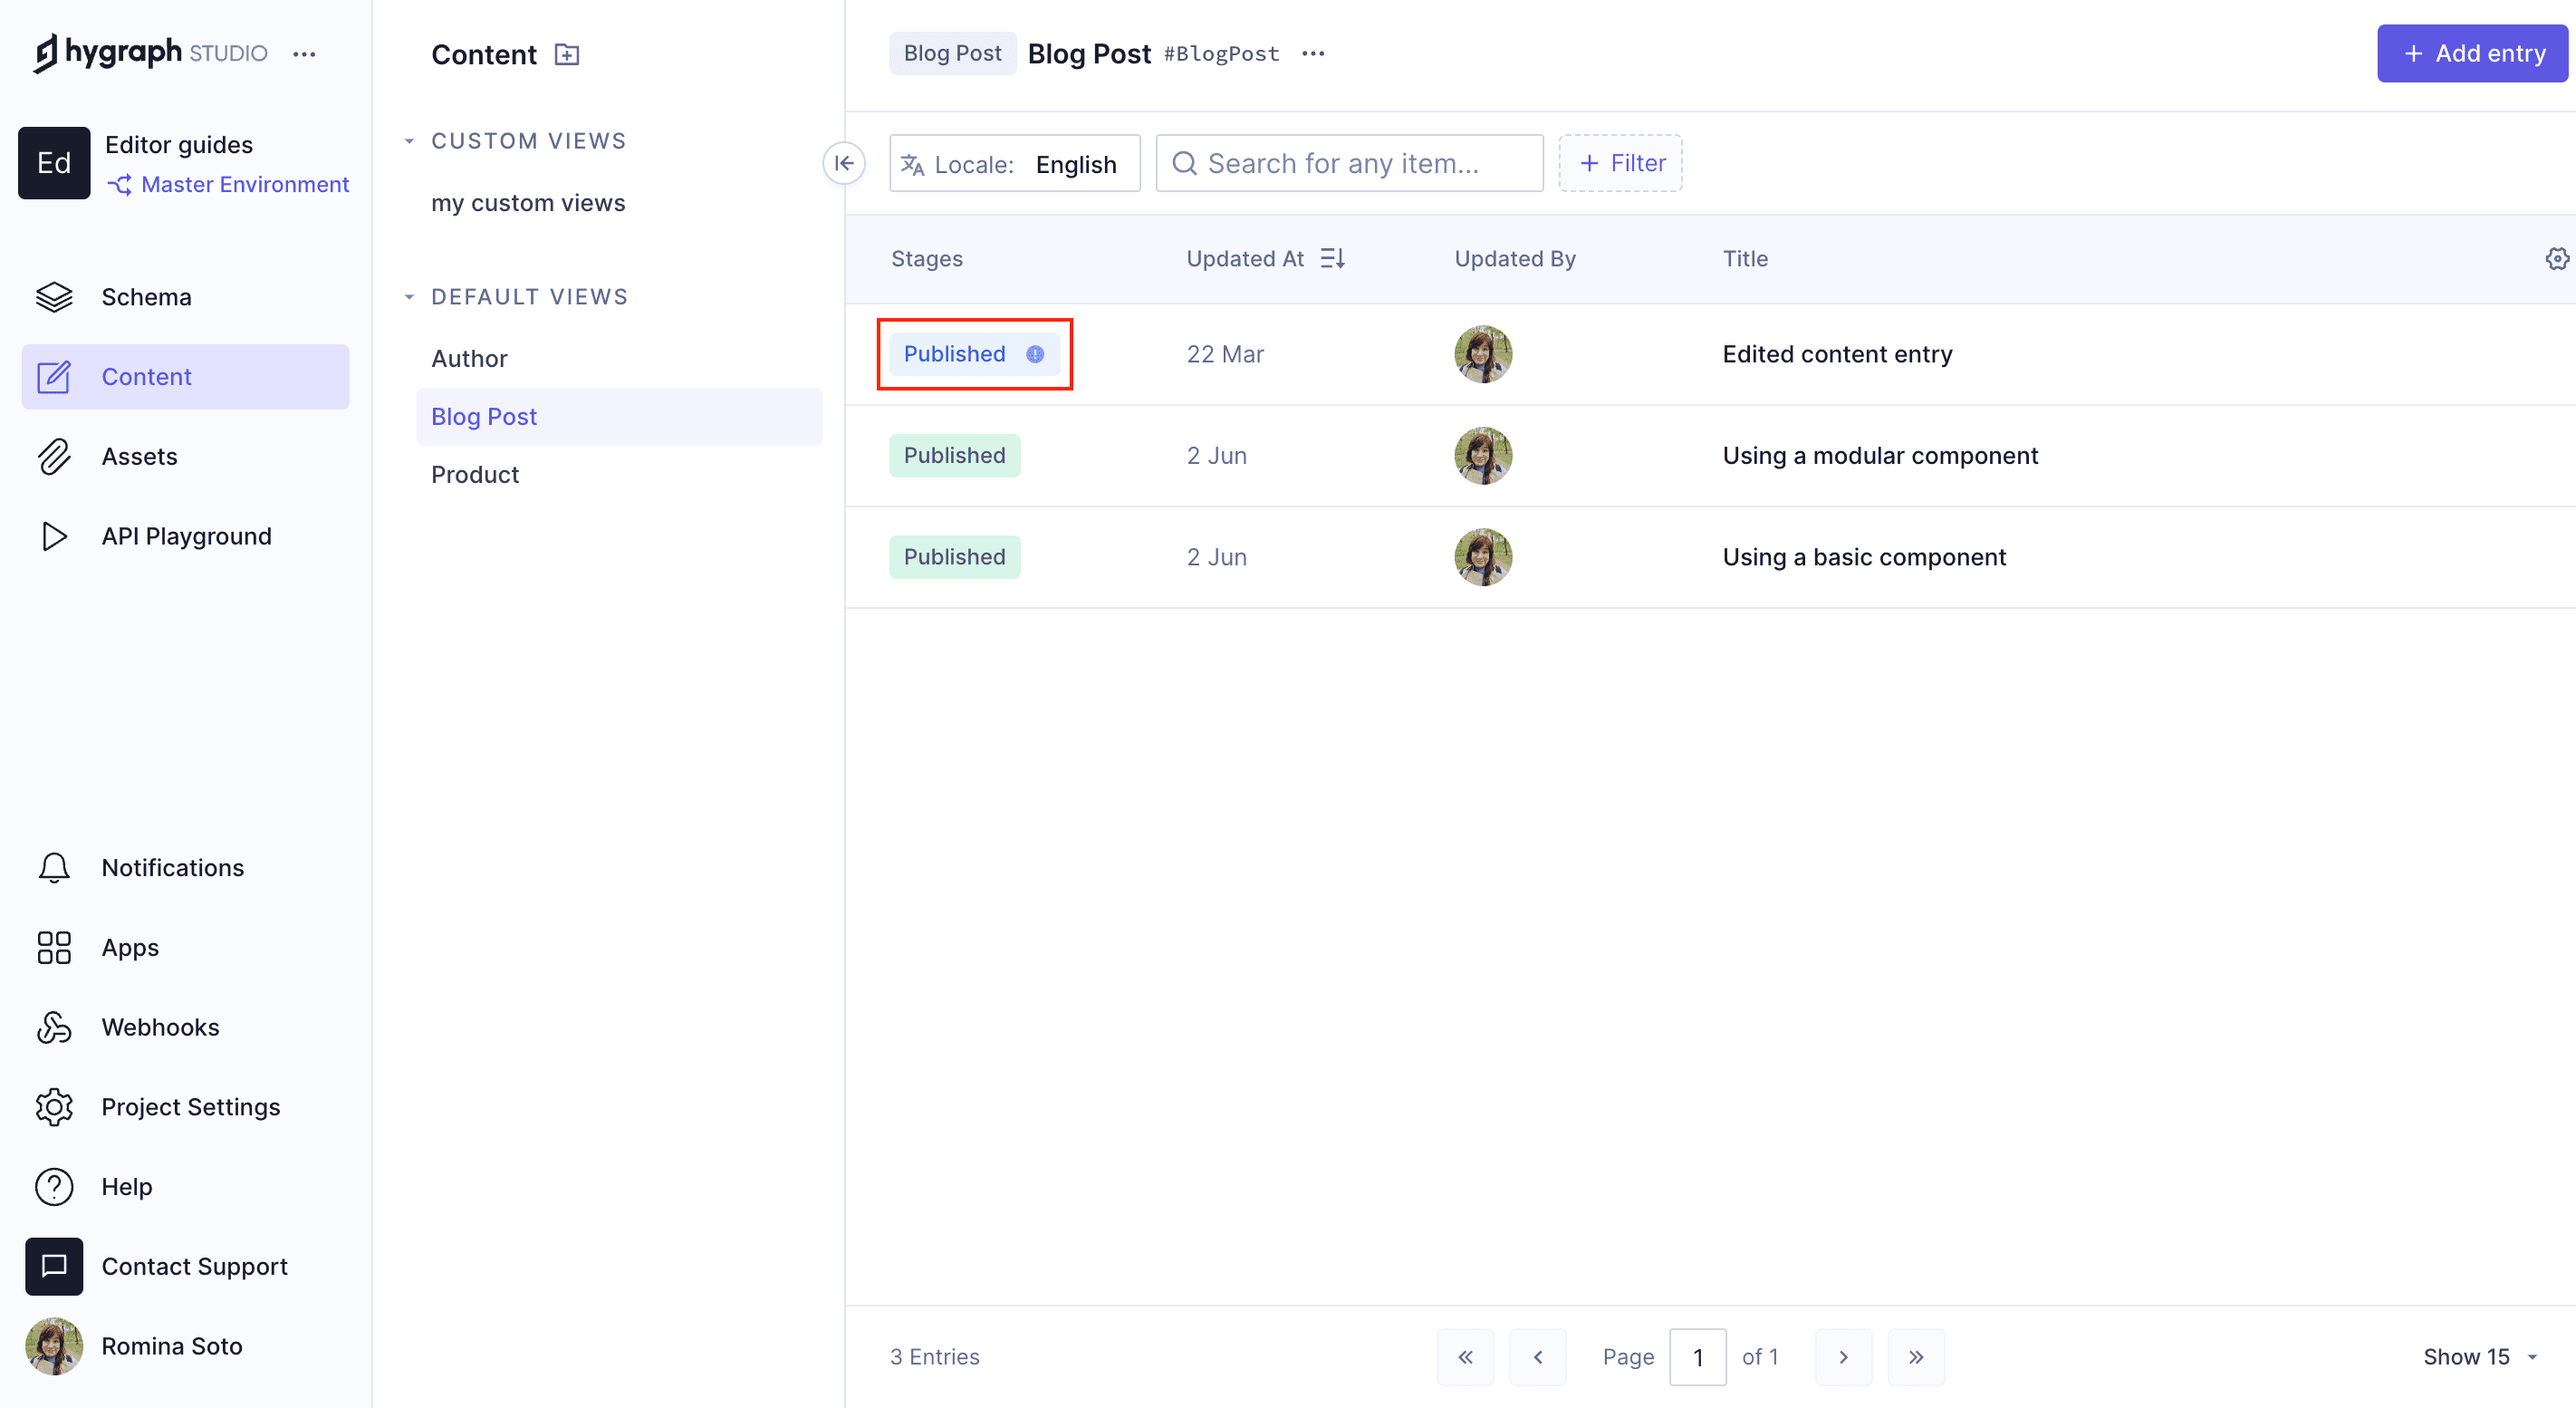Click the Updated At sort icon

click(1332, 259)
